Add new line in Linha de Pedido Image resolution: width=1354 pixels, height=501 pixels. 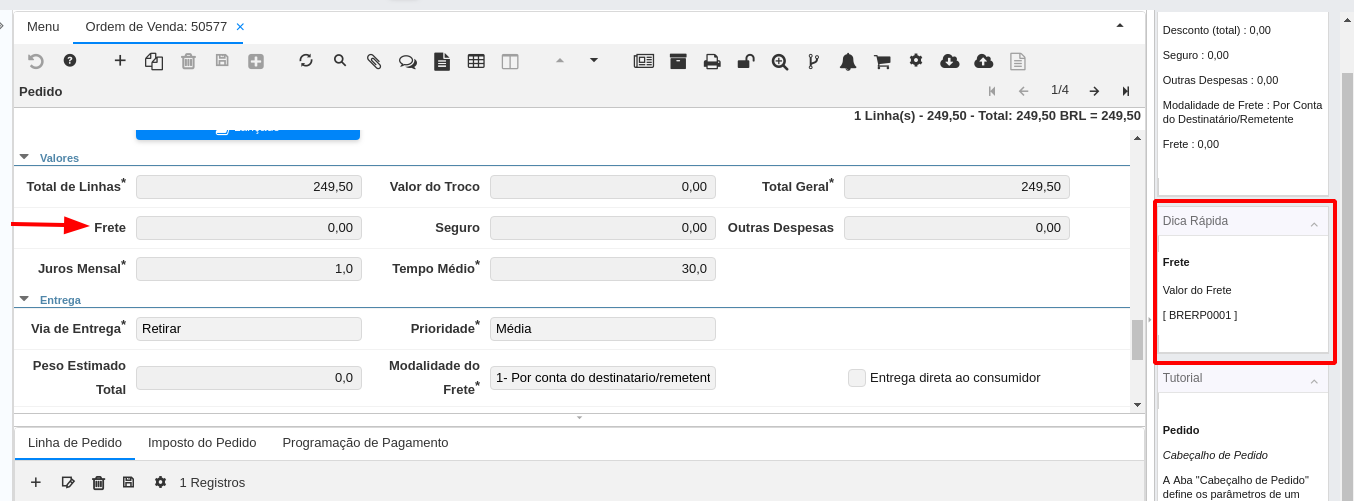36,482
